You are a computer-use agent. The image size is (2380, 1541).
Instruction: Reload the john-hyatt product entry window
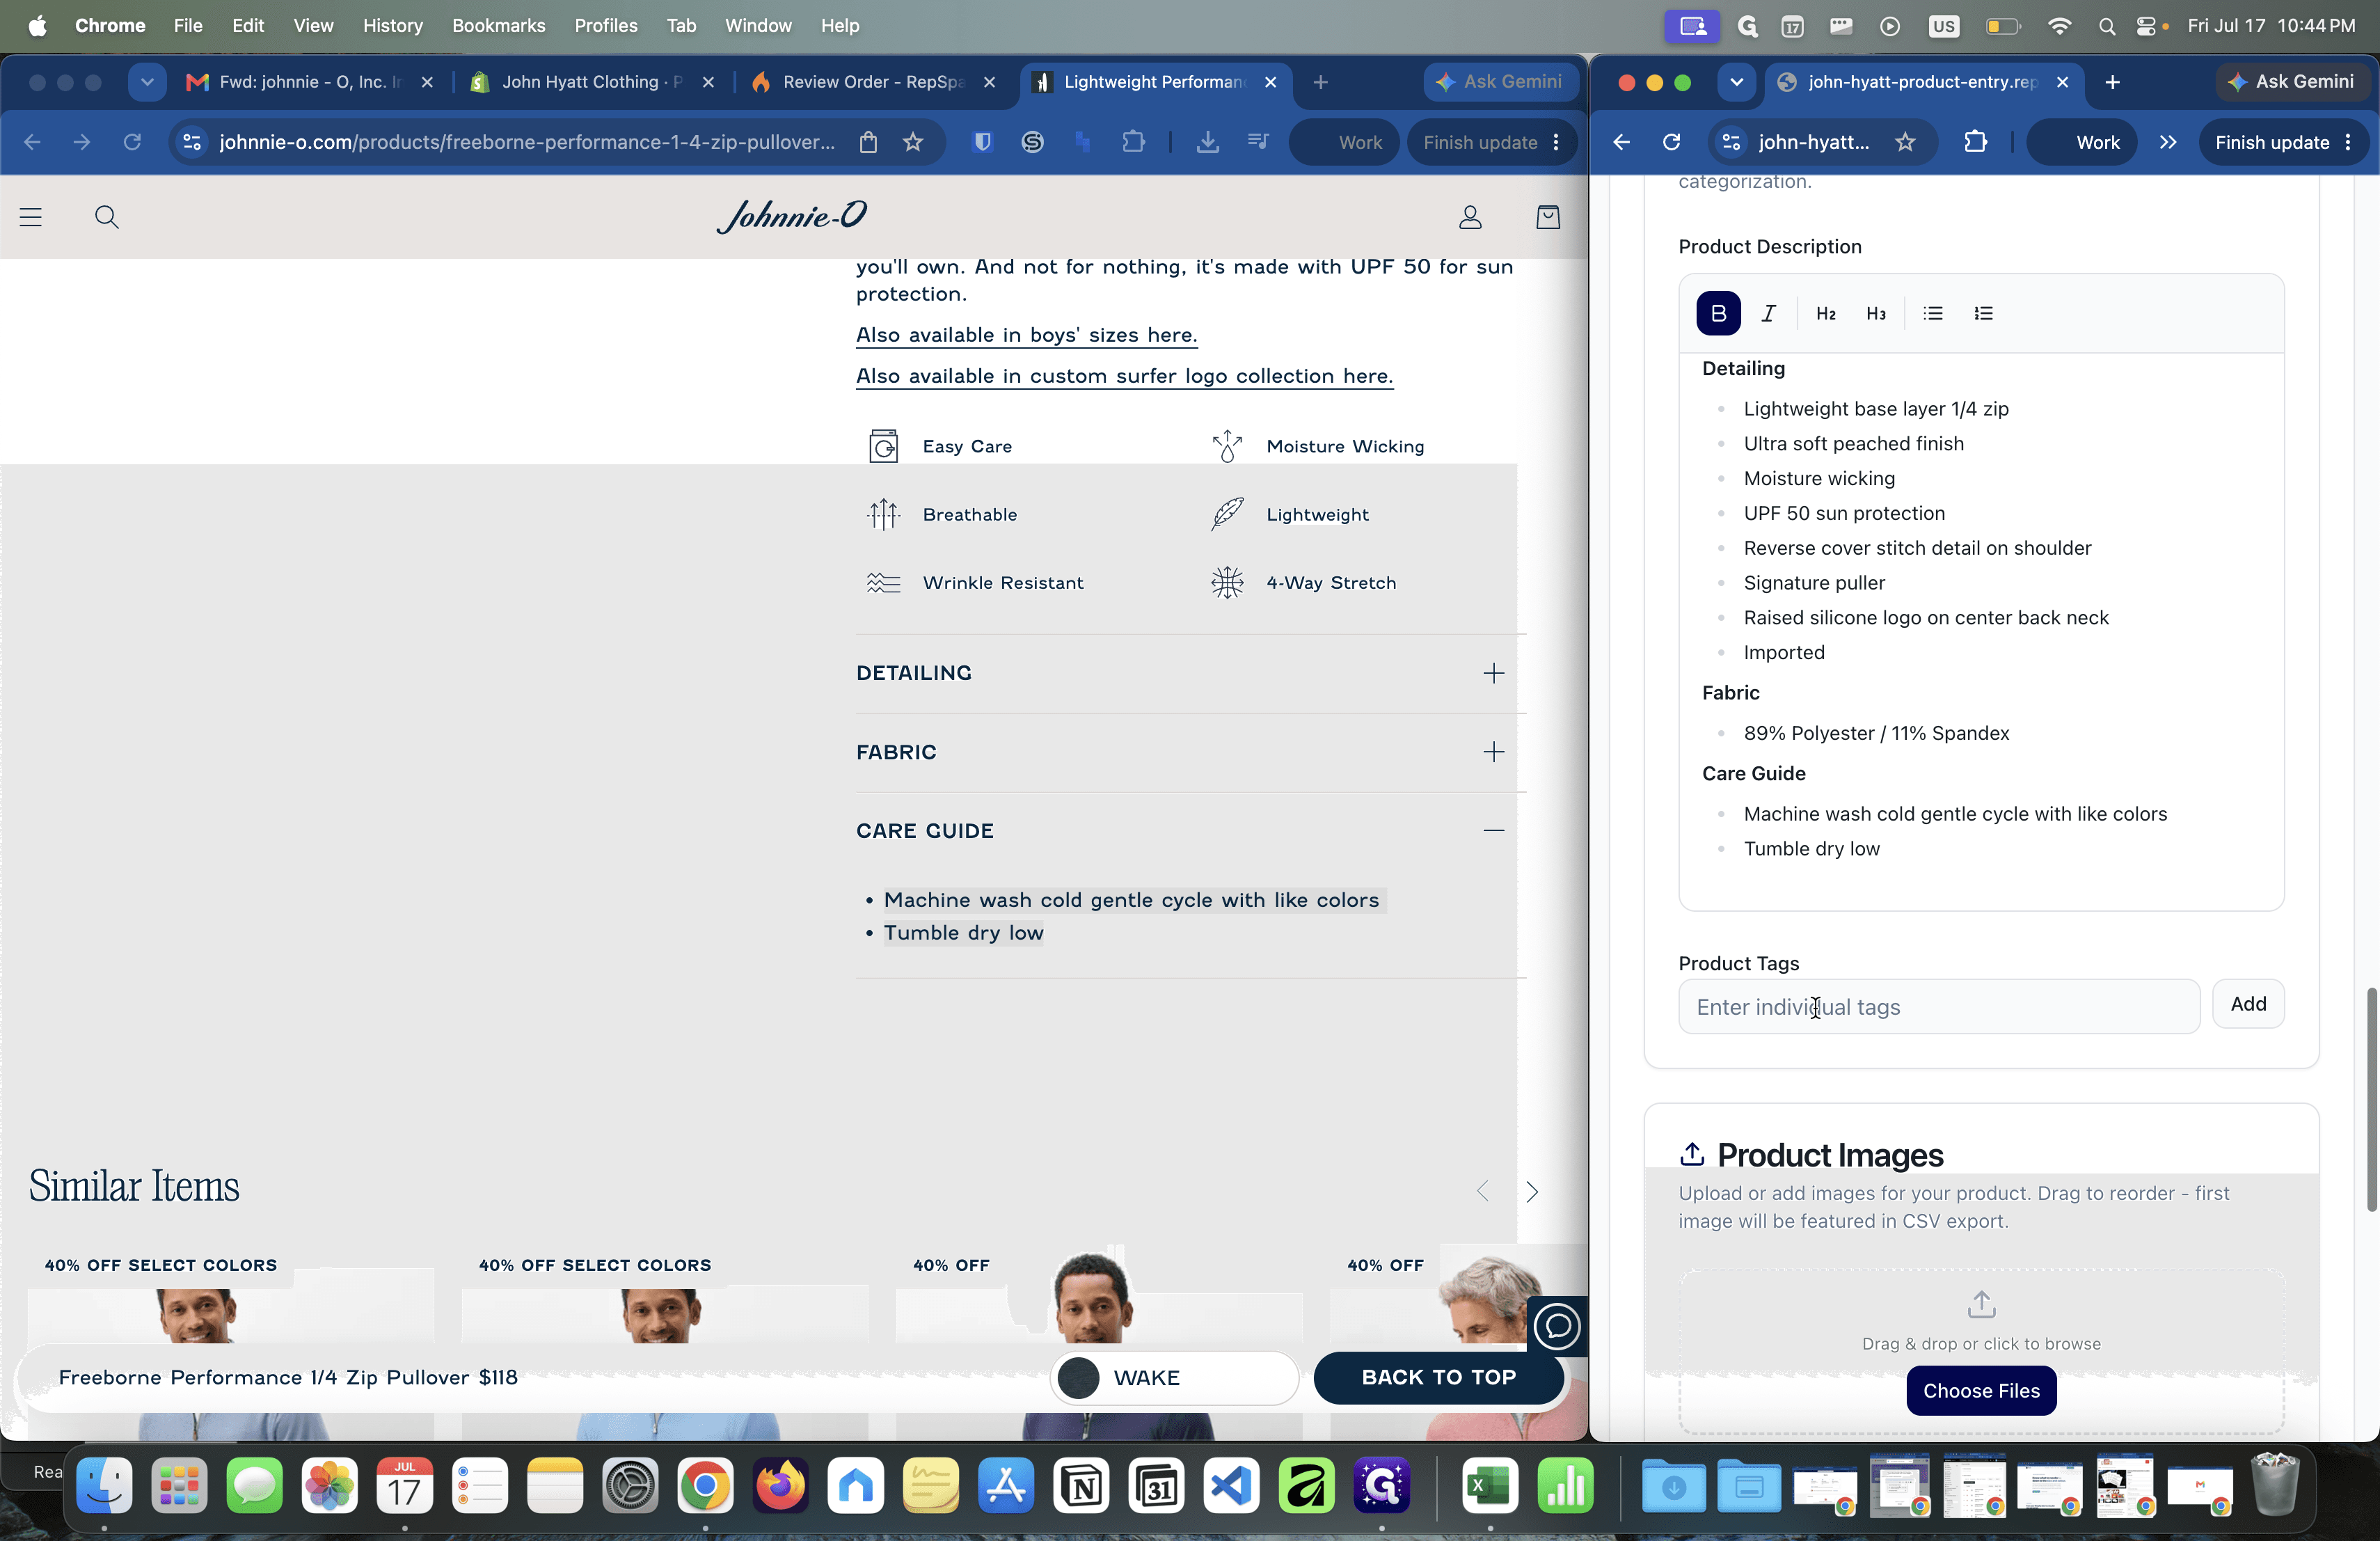1671,142
